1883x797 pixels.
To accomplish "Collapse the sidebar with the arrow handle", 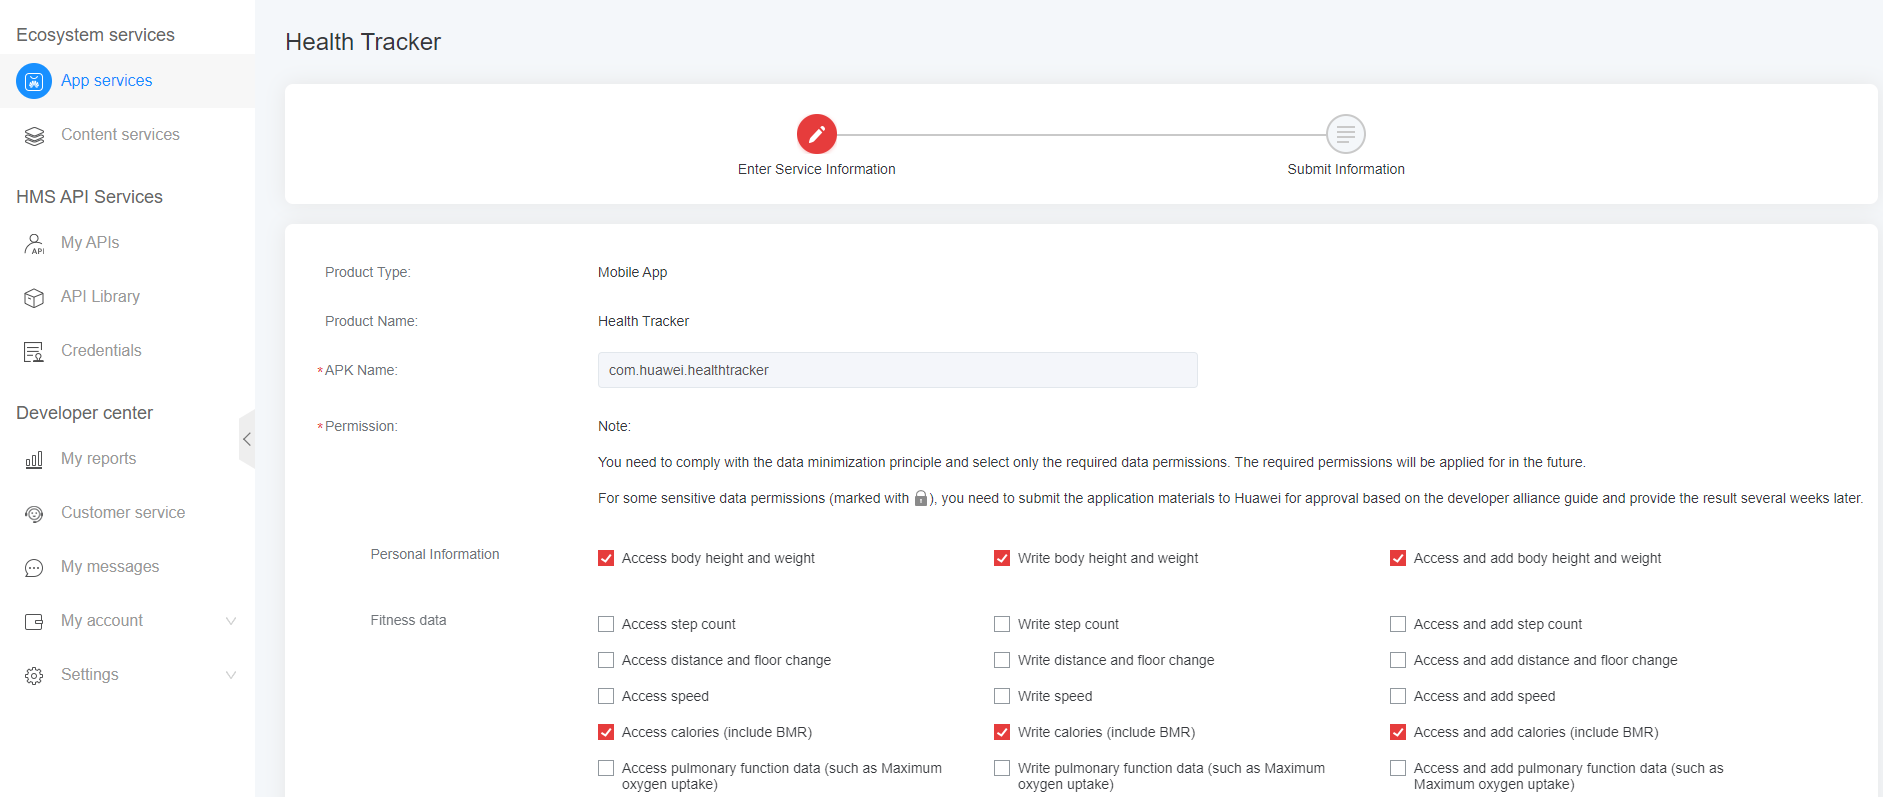I will [247, 439].
